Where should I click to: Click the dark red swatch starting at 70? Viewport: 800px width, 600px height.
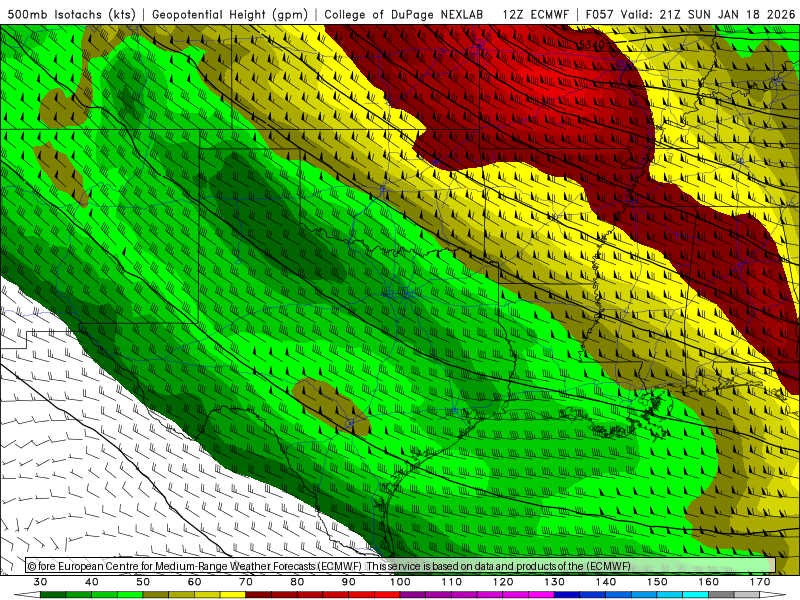click(x=259, y=595)
